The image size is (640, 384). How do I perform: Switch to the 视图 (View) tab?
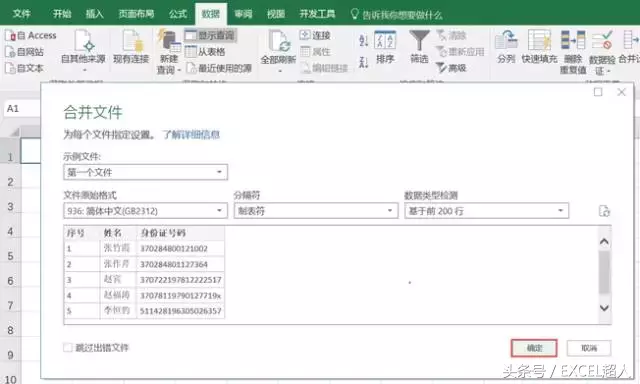pyautogui.click(x=276, y=14)
